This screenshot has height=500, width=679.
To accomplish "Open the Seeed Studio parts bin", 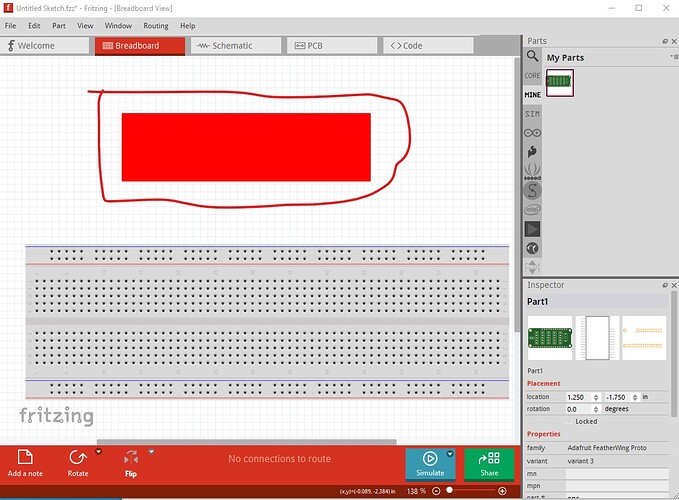I will (x=532, y=171).
